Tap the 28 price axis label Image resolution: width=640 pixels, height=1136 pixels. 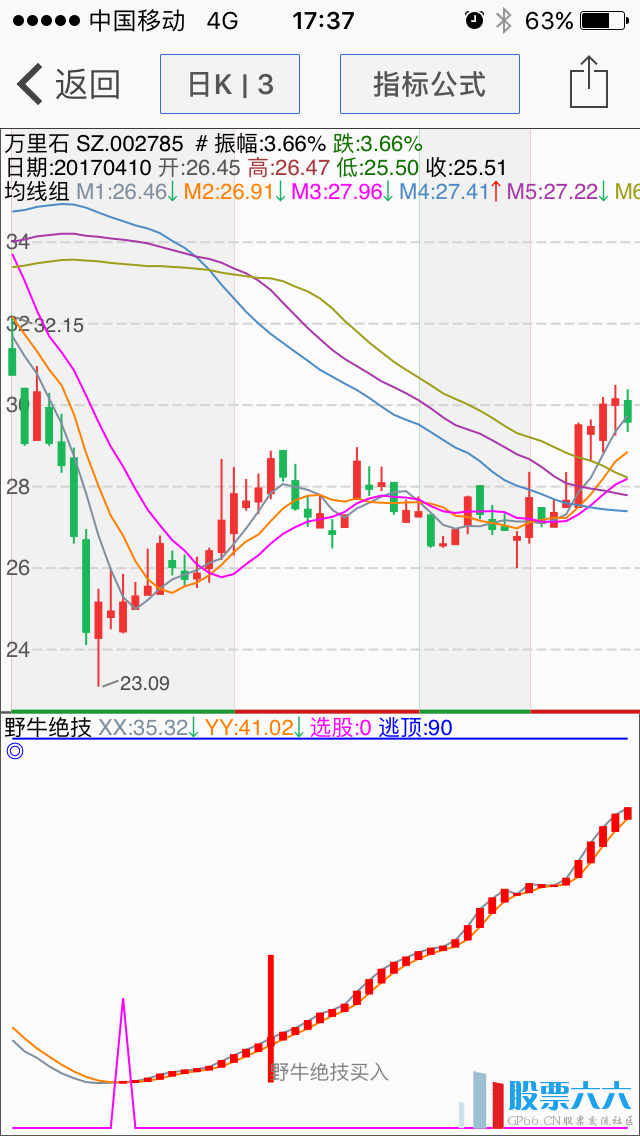click(x=17, y=486)
